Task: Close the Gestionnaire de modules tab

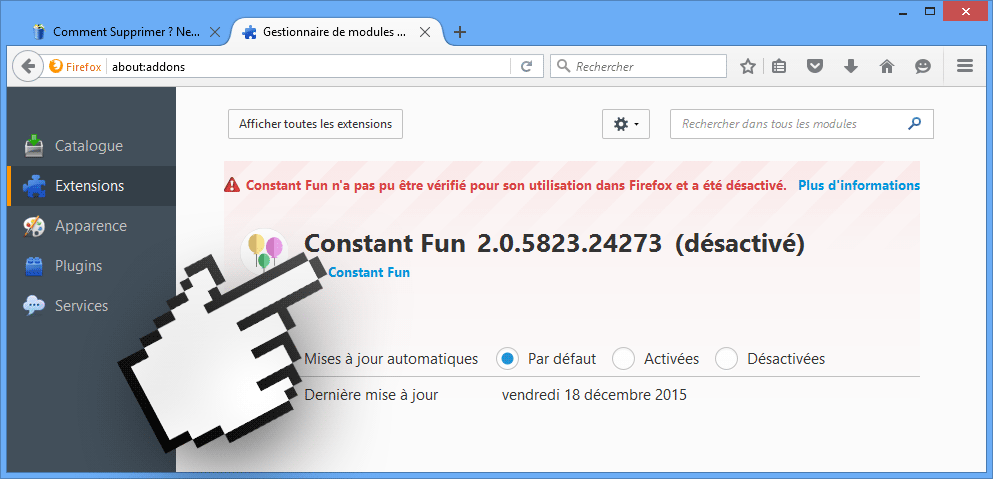Action: point(426,32)
